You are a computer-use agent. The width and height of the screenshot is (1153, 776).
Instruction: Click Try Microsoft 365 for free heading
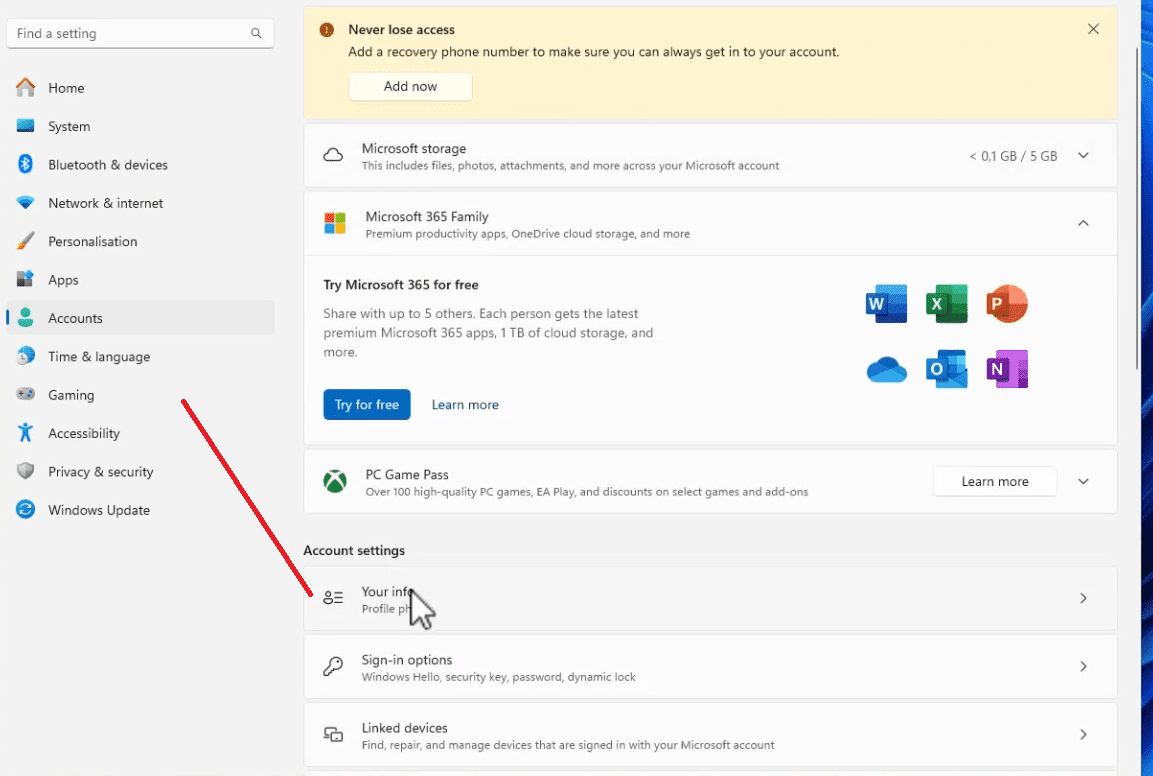(401, 285)
